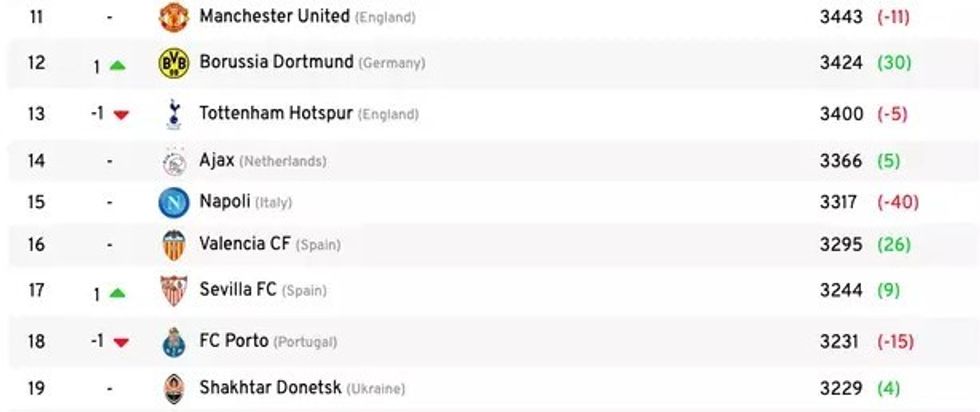Click the Tottenham Hotspur crest icon
The image size is (980, 412).
173,114
